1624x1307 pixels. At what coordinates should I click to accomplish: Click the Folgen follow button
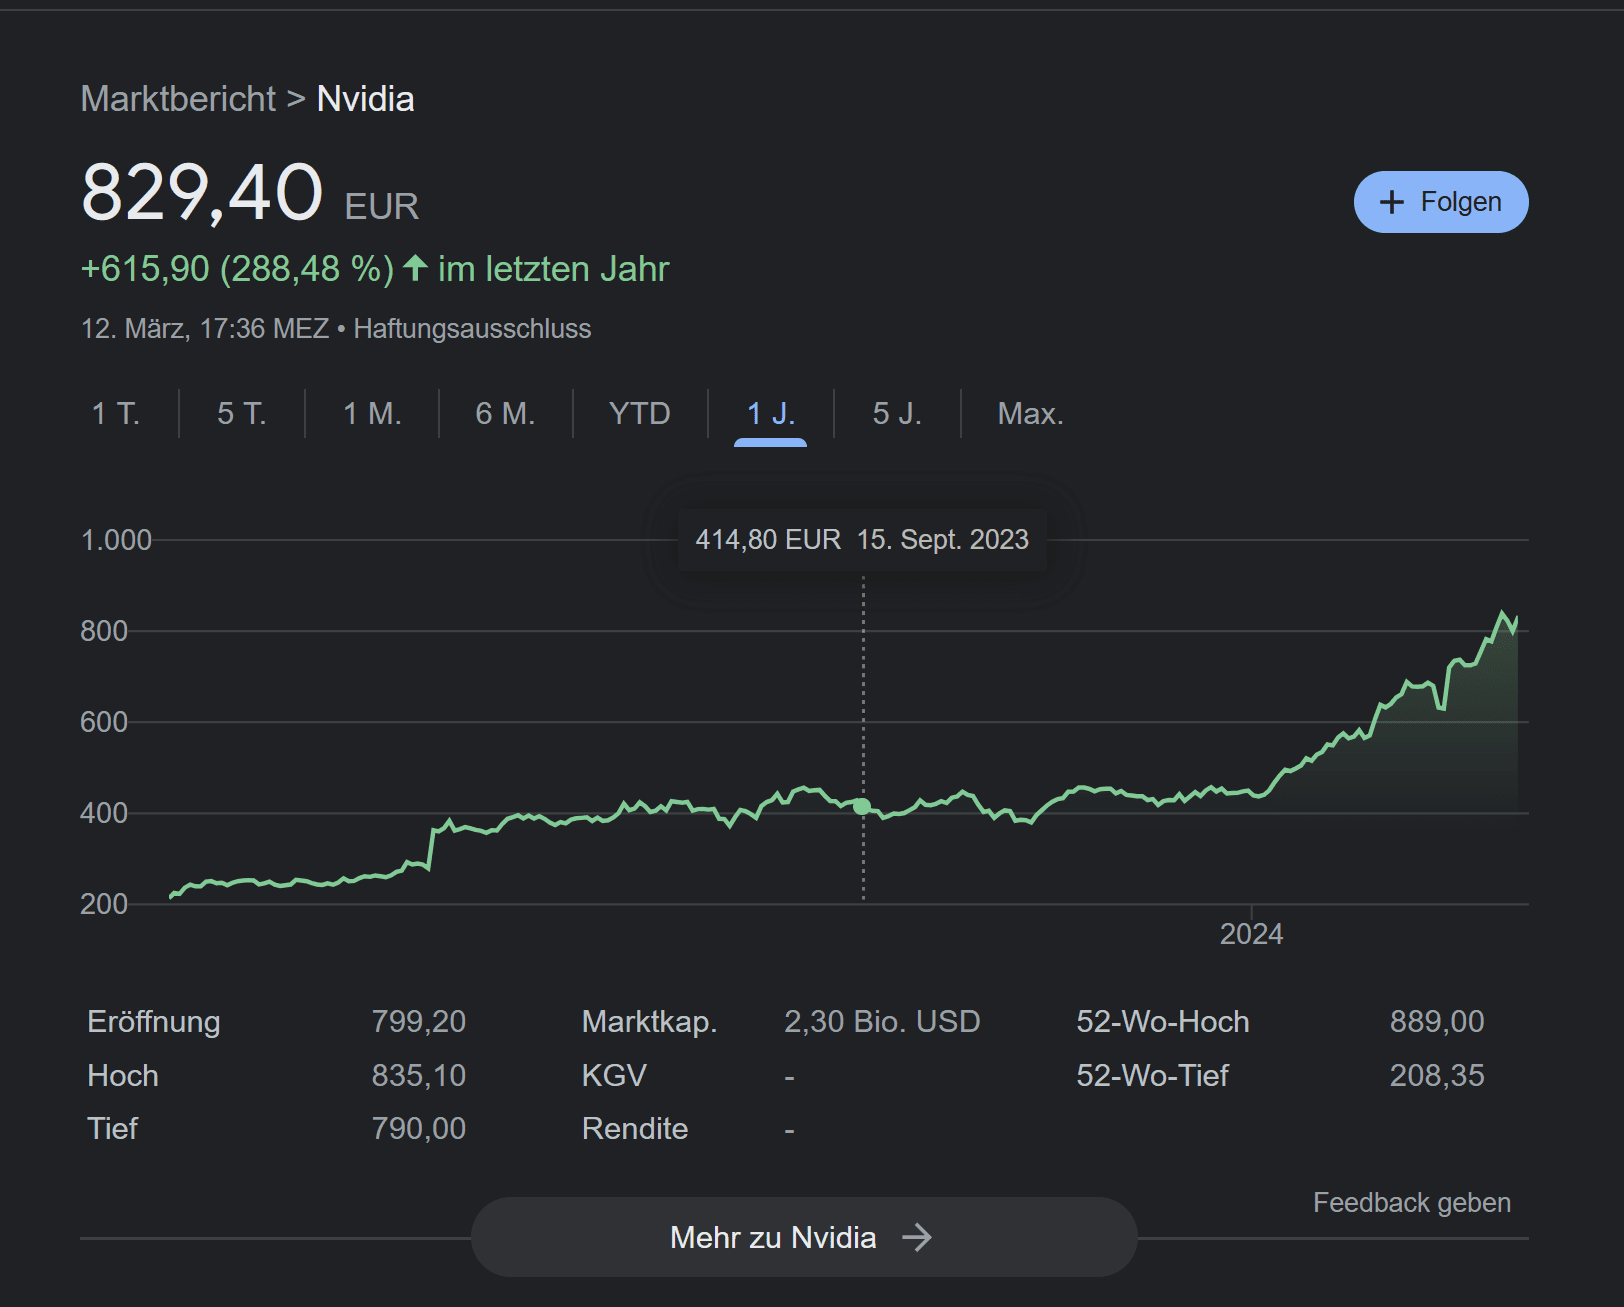point(1440,202)
